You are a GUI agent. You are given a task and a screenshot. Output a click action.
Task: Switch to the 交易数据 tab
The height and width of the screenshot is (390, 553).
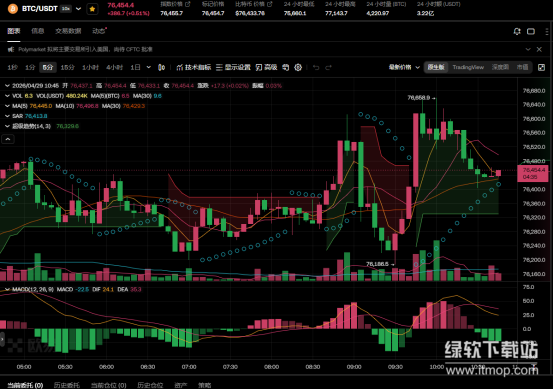68,31
